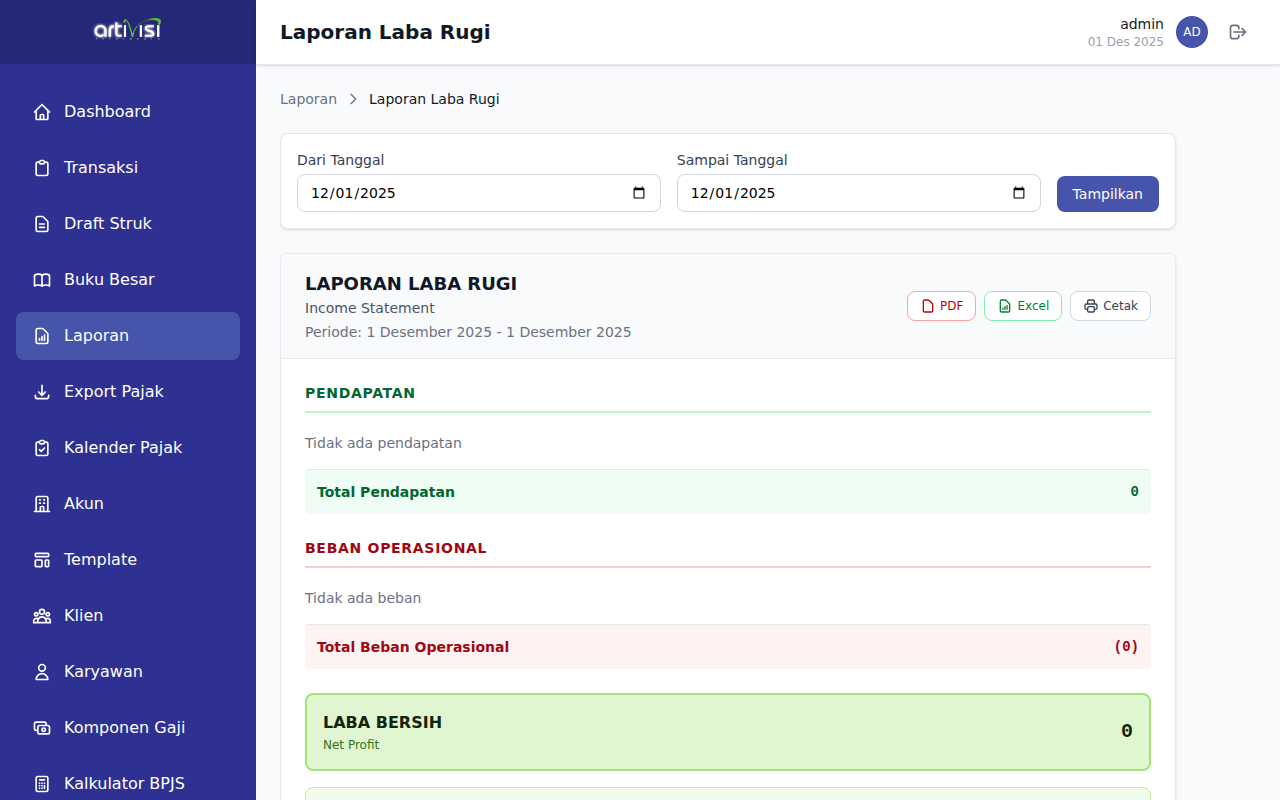Click the Buku Besar book icon
The width and height of the screenshot is (1280, 800).
(x=42, y=280)
